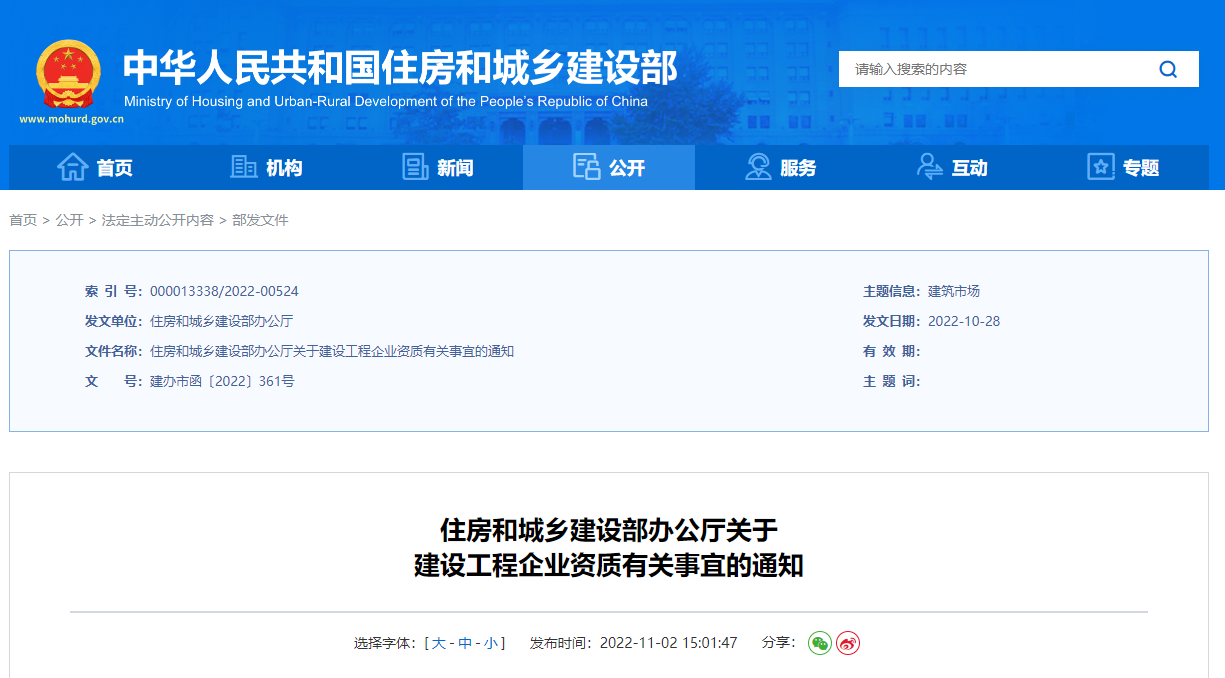Share the article via the WeChat icon
Viewport: 1225px width, 678px height.
[820, 644]
